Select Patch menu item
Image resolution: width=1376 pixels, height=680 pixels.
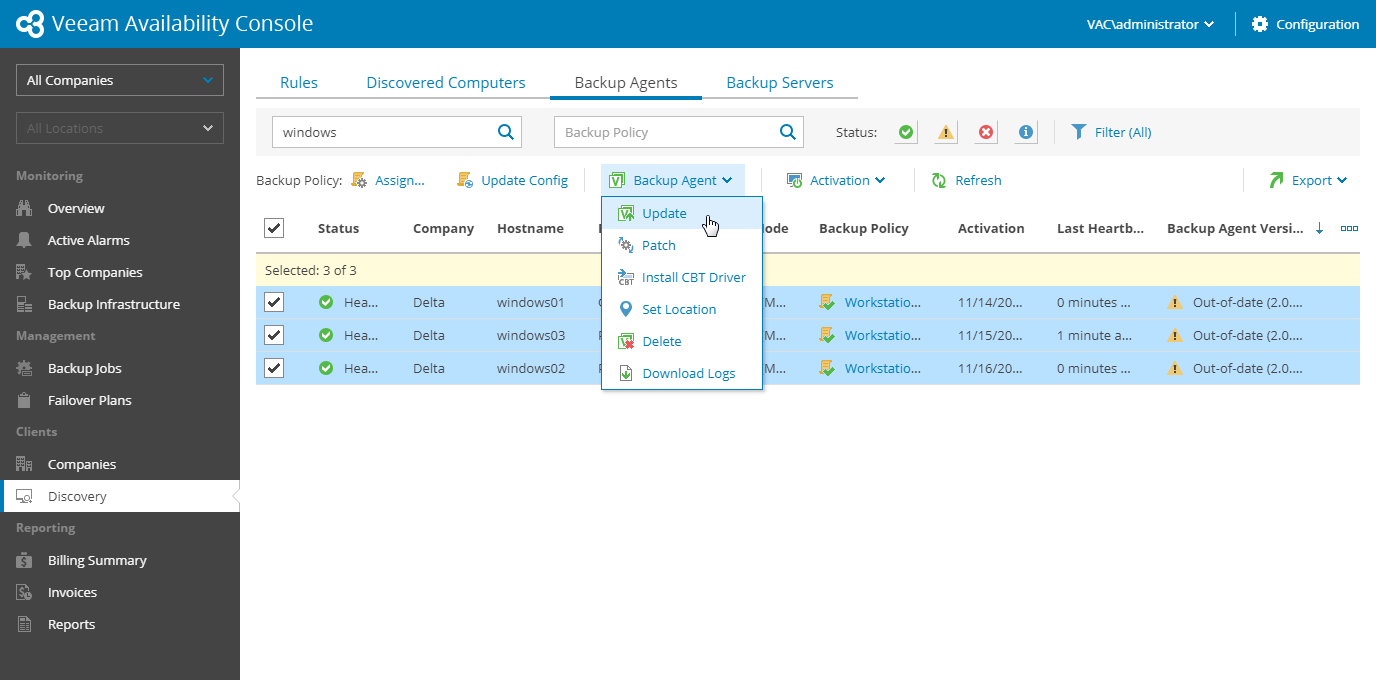coord(682,245)
